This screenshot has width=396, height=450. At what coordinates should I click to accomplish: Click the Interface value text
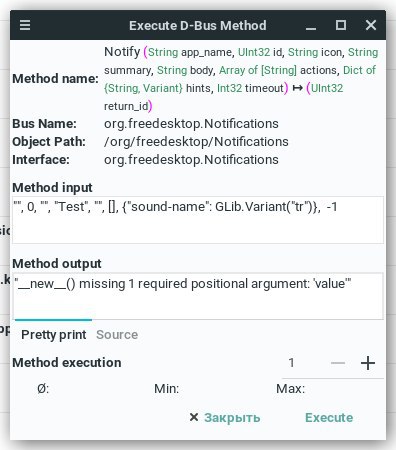coord(191,160)
